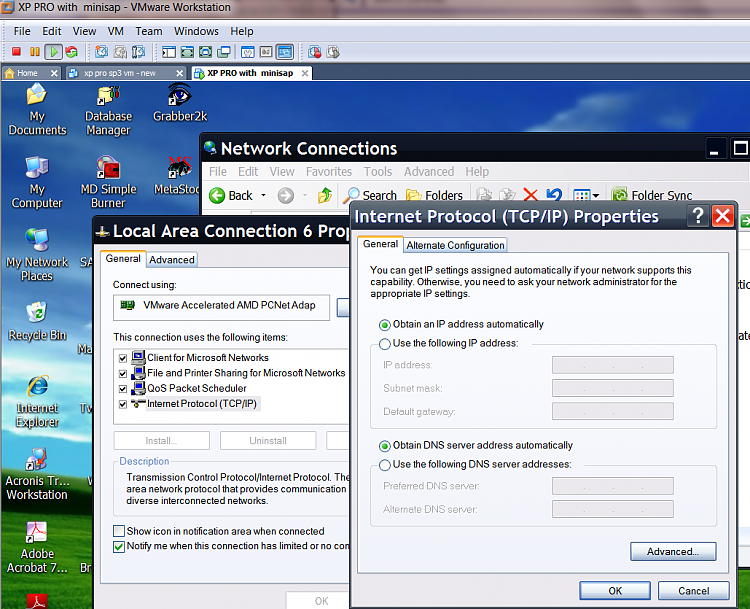Enable 'Show icon in notification area when connected'
This screenshot has height=609, width=750.
[x=119, y=531]
